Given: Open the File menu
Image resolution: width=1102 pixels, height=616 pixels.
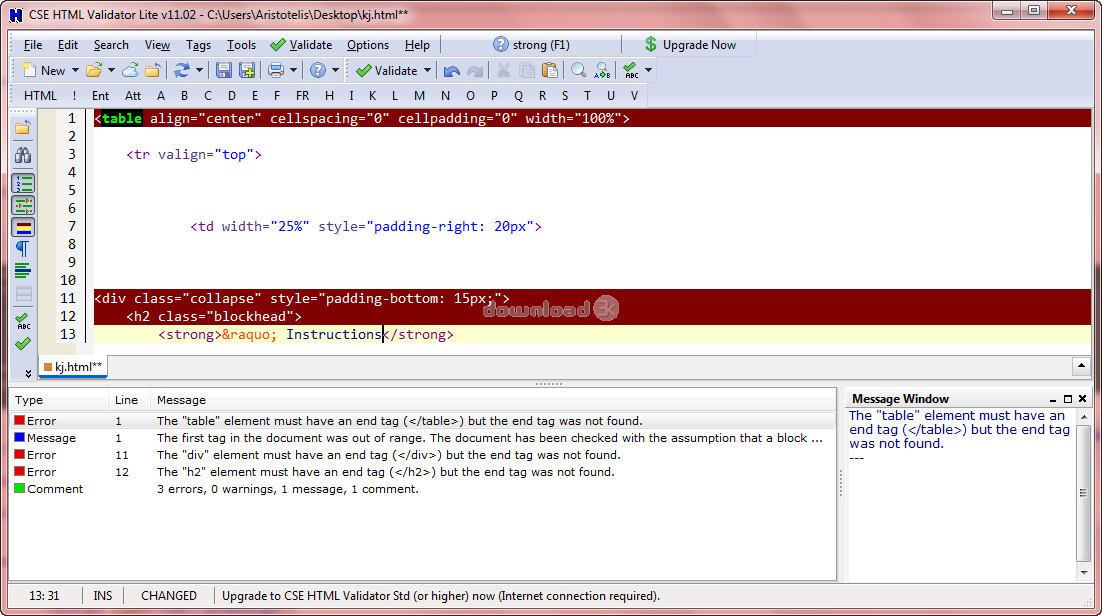Looking at the screenshot, I should (x=33, y=45).
